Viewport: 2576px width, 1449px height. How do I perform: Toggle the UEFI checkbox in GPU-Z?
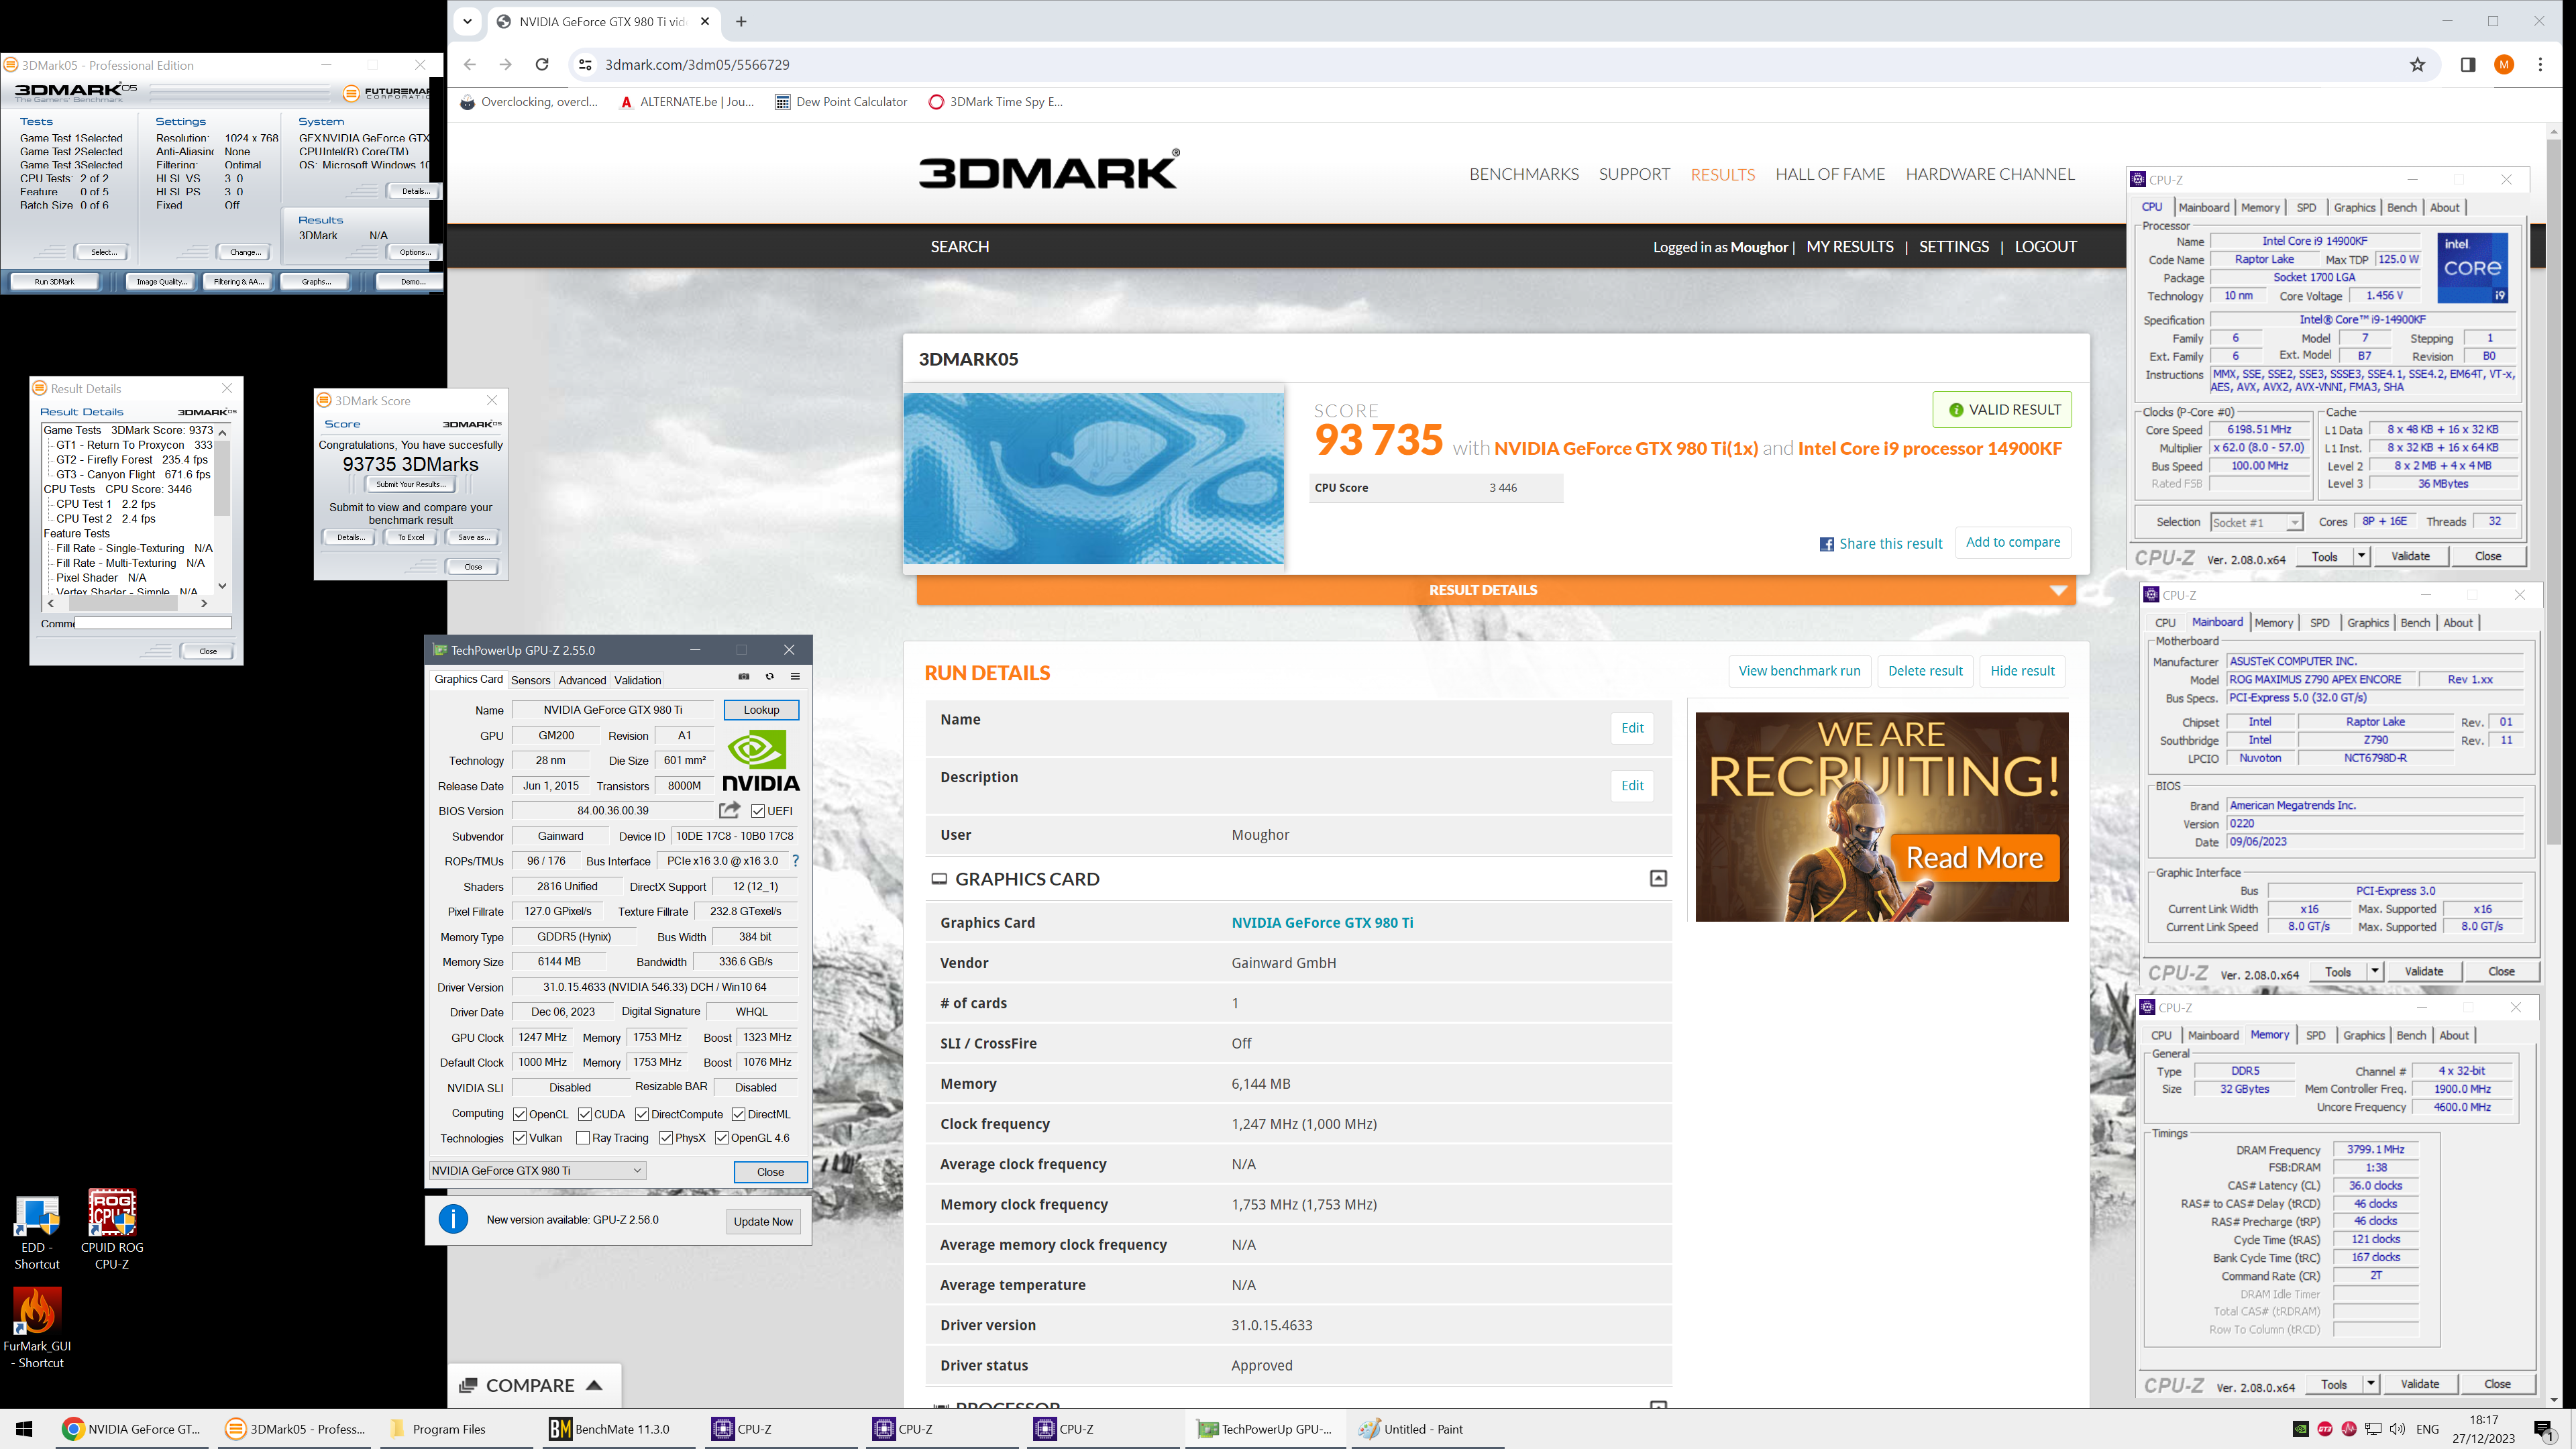[x=757, y=811]
